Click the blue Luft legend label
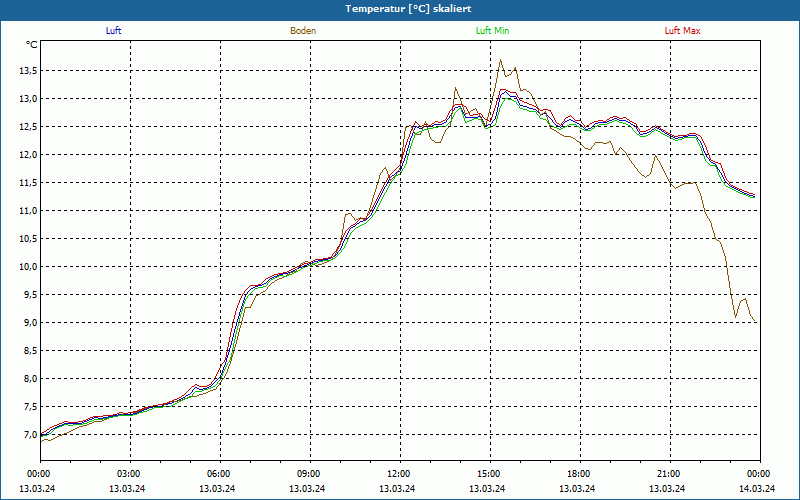This screenshot has height=500, width=800. (x=113, y=31)
